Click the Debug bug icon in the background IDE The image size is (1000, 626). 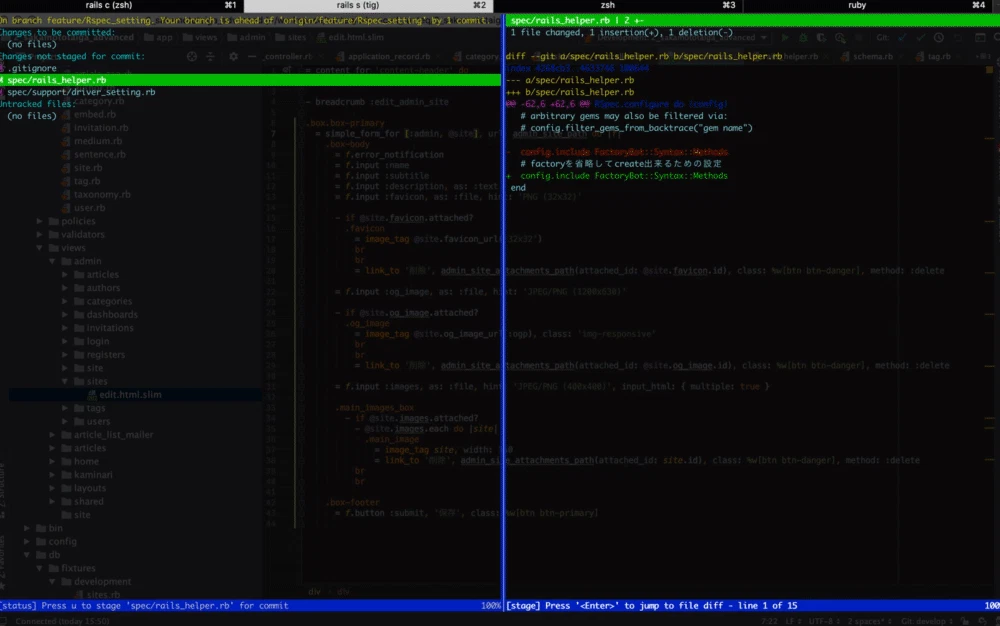[803, 38]
